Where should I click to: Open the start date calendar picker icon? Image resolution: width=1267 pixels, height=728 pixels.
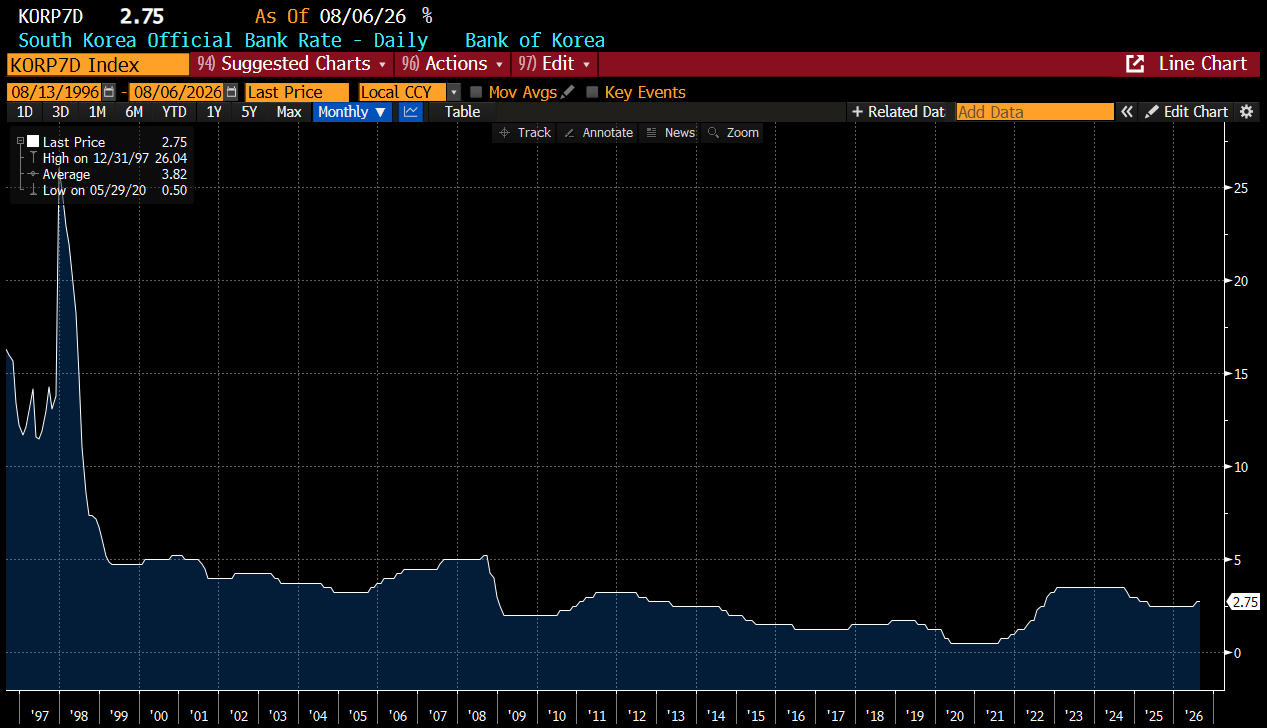(x=109, y=92)
